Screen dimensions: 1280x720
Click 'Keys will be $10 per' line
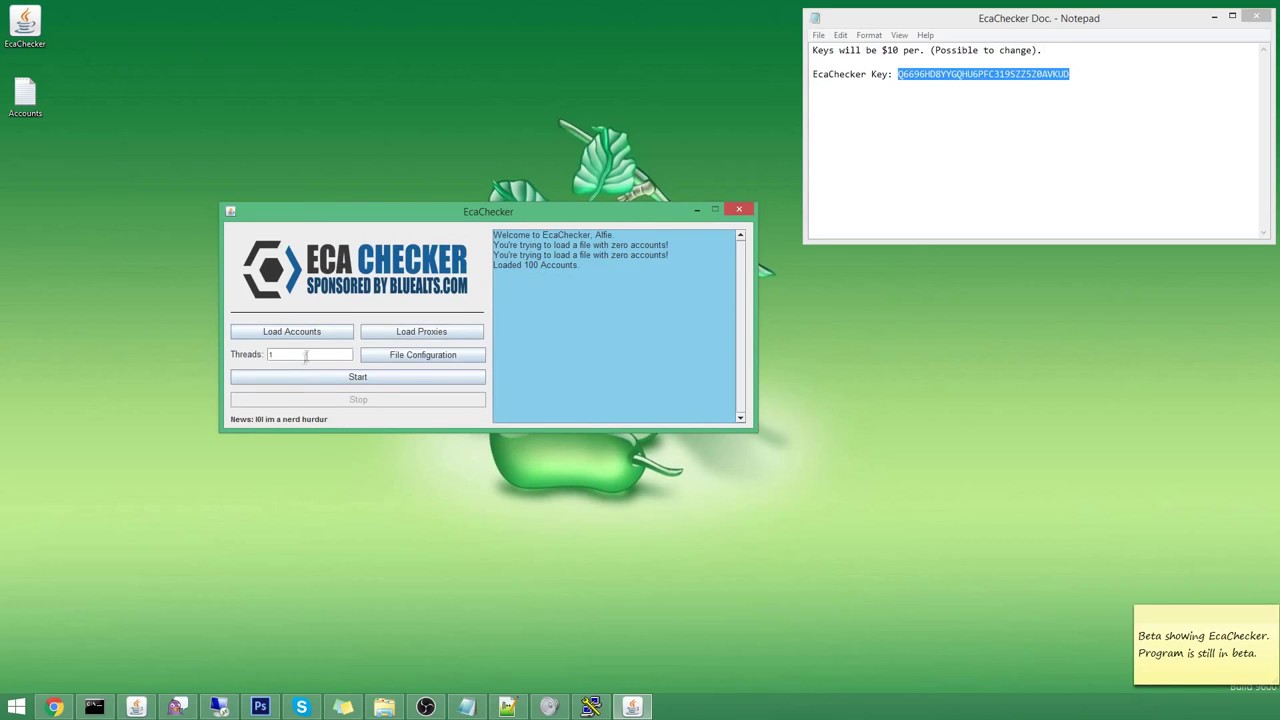coord(927,50)
